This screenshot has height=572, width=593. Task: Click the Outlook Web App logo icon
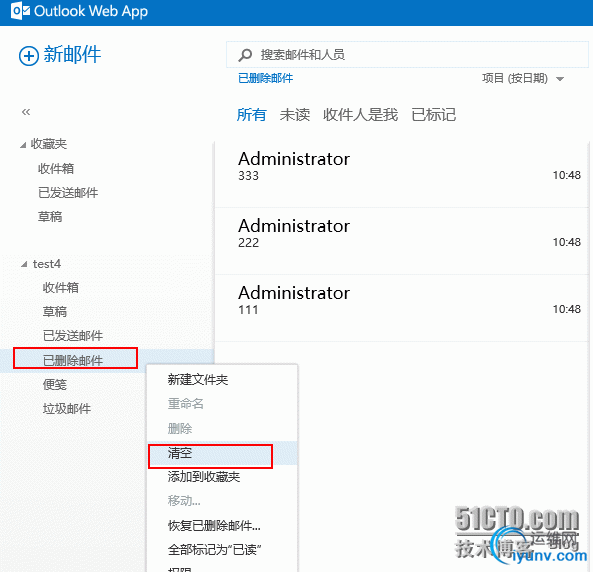20,11
